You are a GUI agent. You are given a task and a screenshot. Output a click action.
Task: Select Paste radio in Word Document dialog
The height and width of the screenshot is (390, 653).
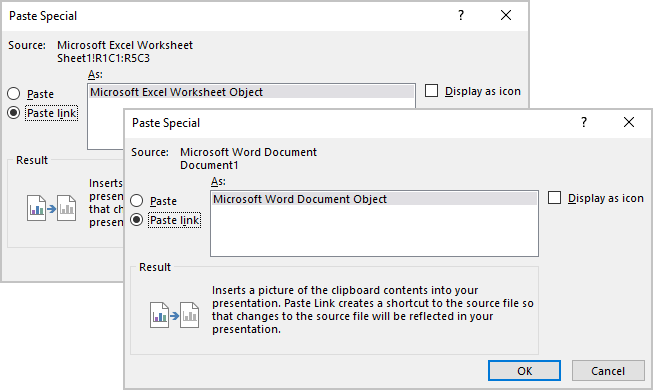(x=137, y=201)
